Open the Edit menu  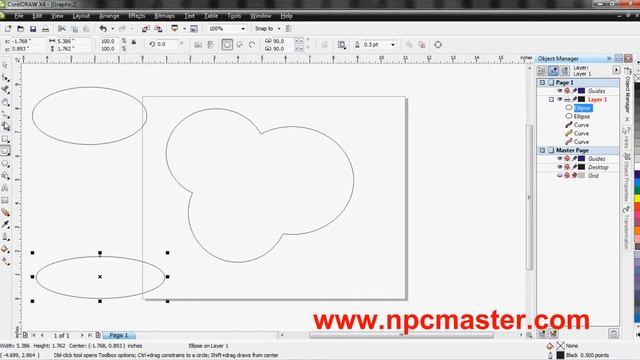(x=37, y=16)
